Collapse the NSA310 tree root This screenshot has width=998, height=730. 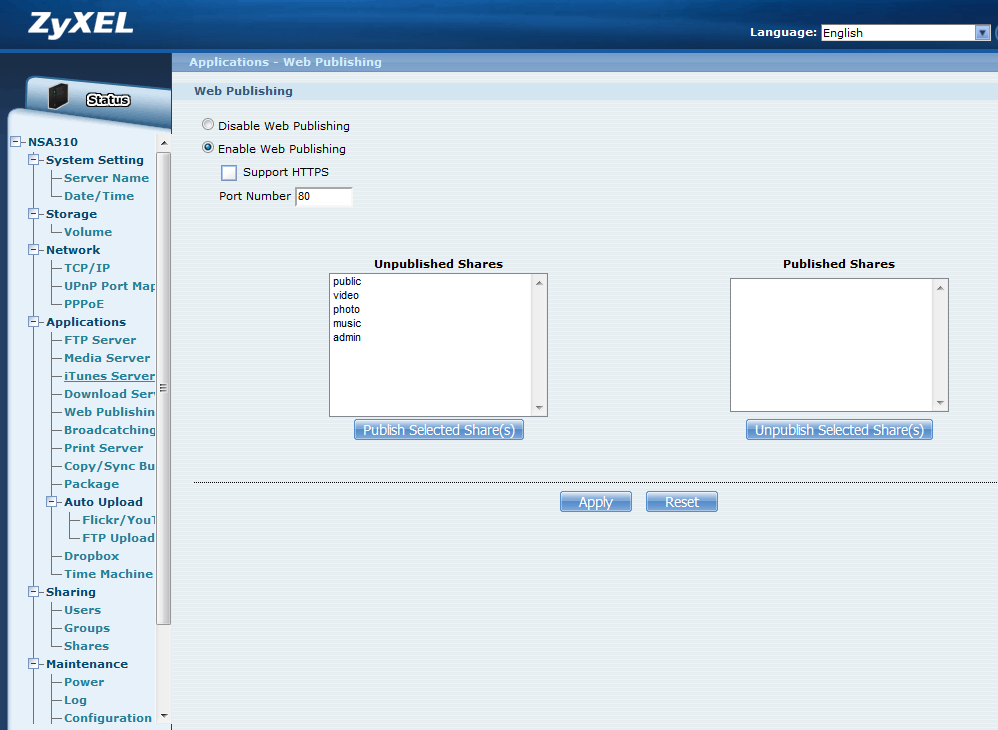tap(16, 142)
